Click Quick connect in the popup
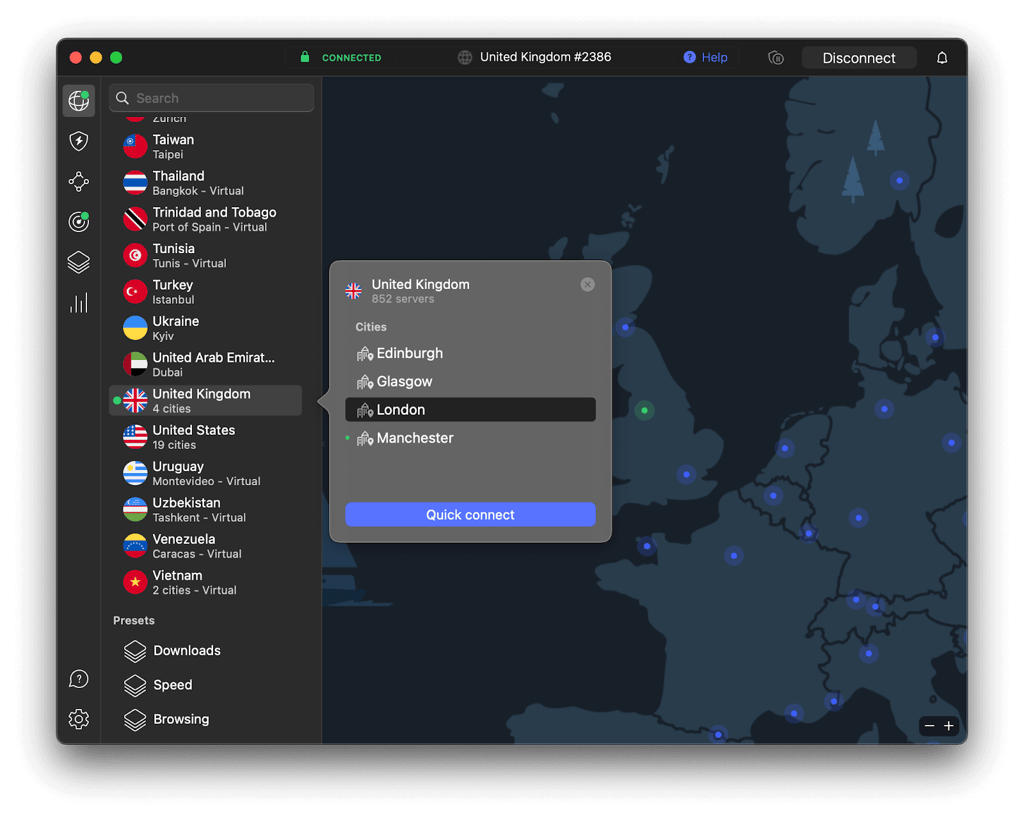 pos(470,515)
